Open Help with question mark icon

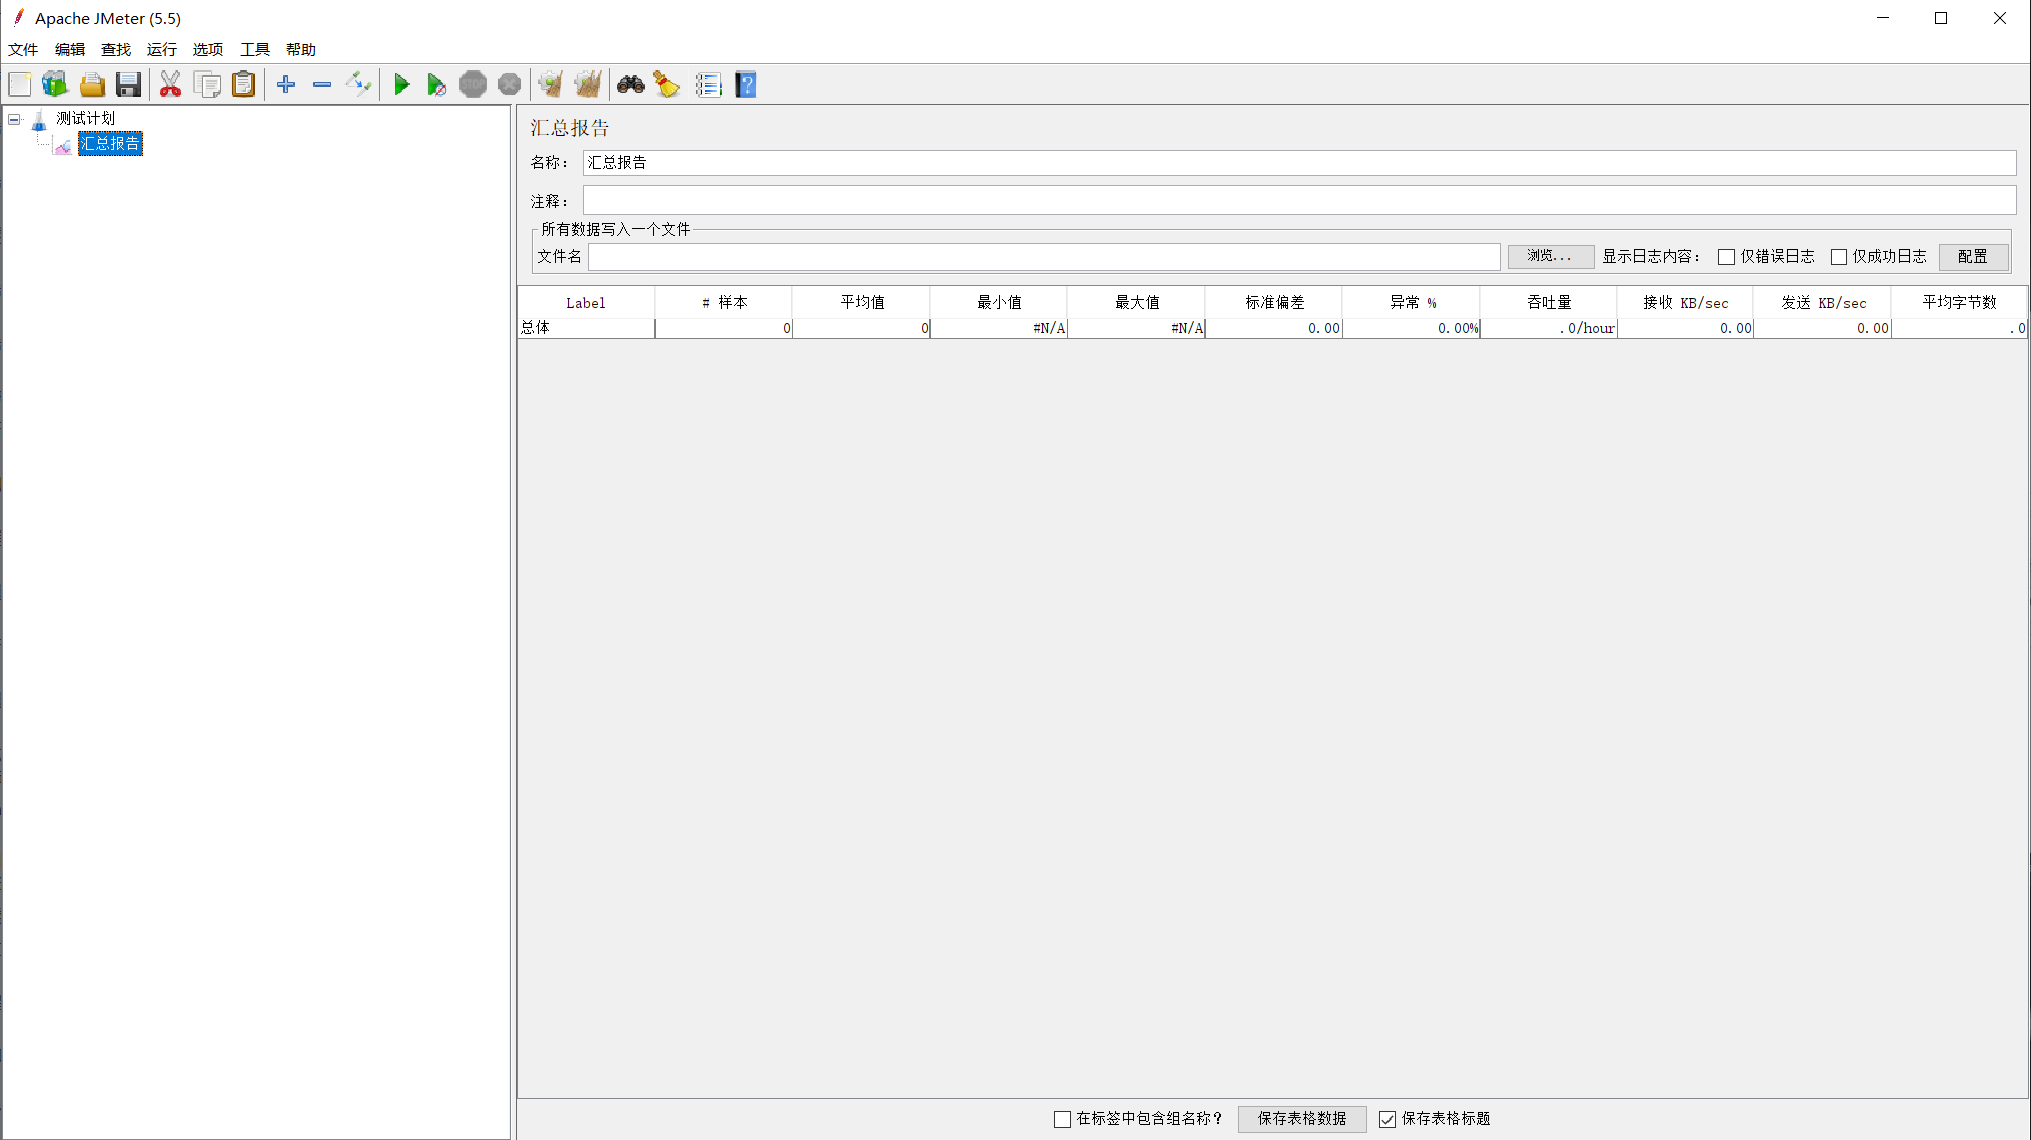click(x=746, y=85)
